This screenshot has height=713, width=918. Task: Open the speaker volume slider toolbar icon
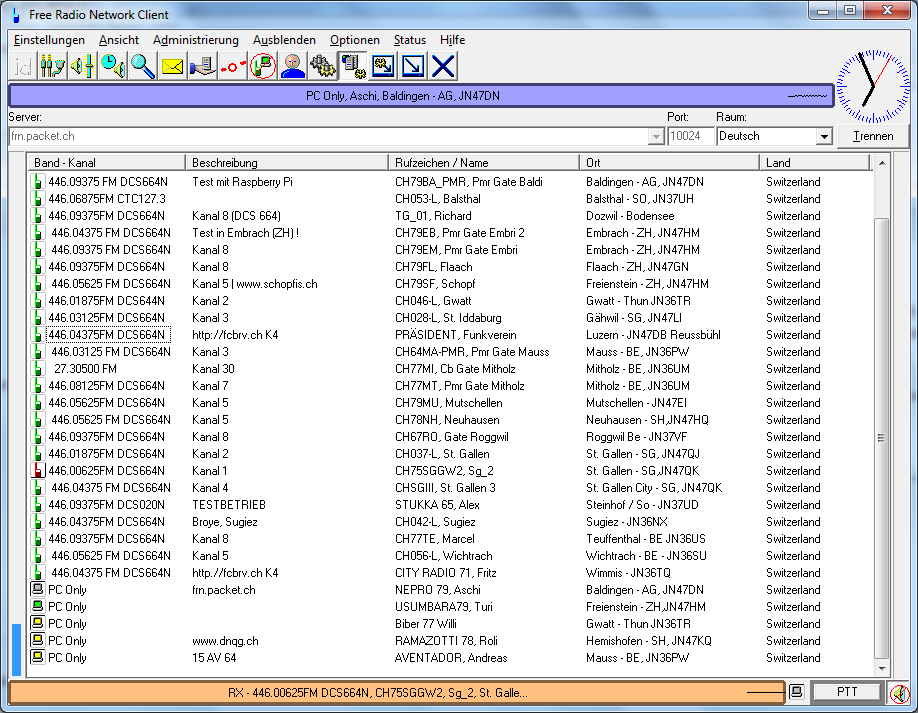pos(83,66)
